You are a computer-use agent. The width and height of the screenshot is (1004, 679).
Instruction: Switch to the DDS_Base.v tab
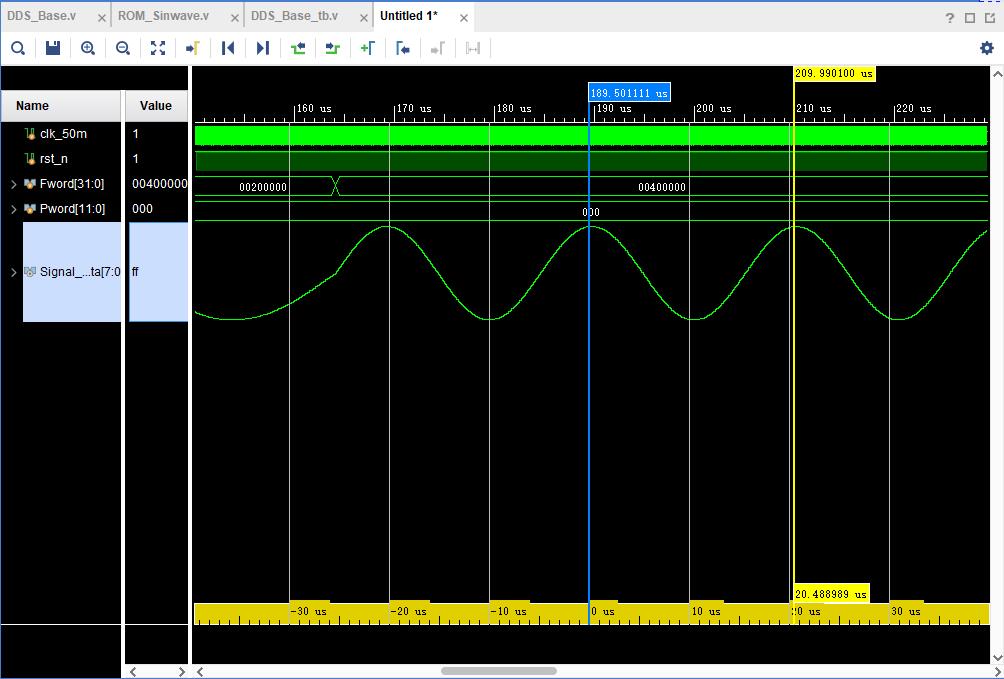[x=42, y=16]
